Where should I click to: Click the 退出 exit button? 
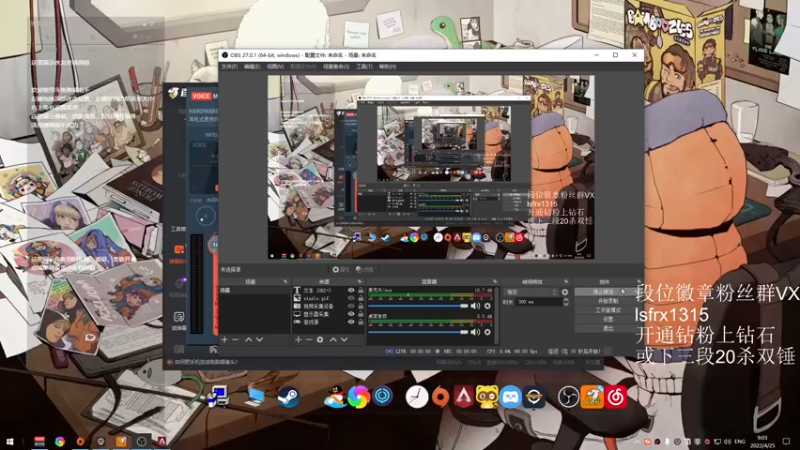point(607,328)
